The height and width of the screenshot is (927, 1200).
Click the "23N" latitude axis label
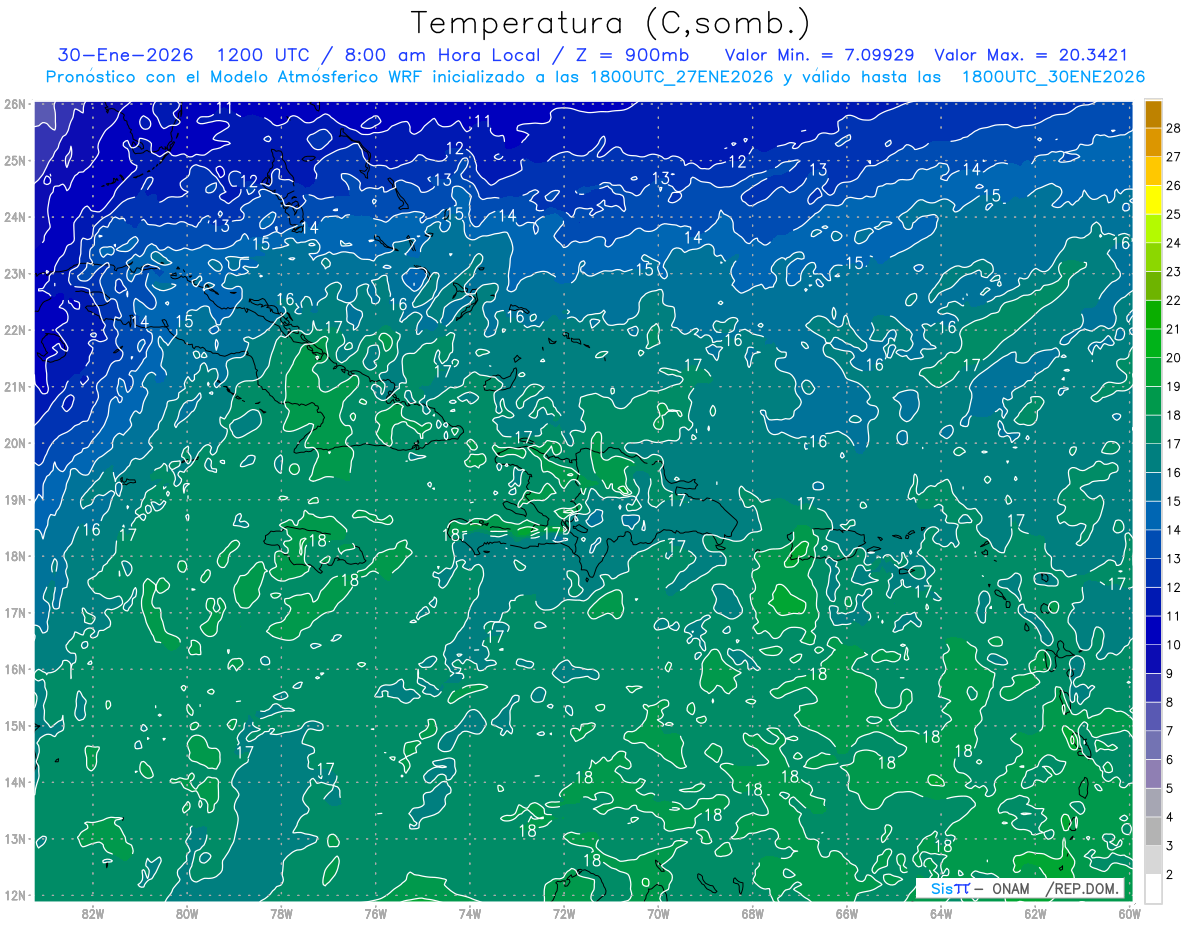tap(14, 273)
